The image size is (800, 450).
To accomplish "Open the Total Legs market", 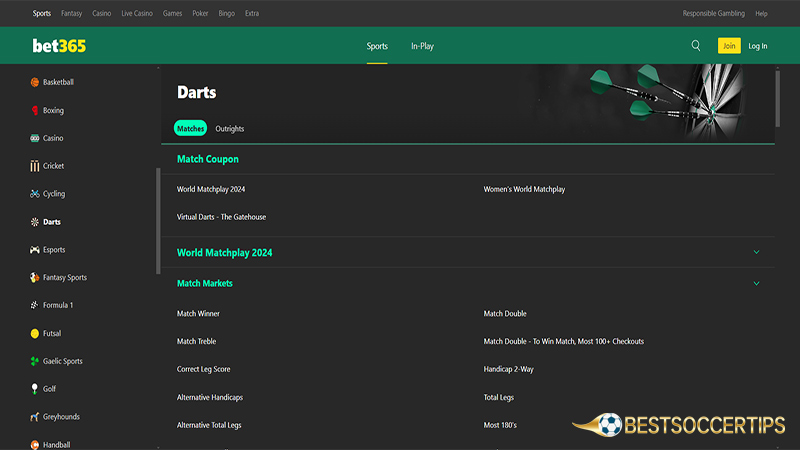I will pos(498,397).
